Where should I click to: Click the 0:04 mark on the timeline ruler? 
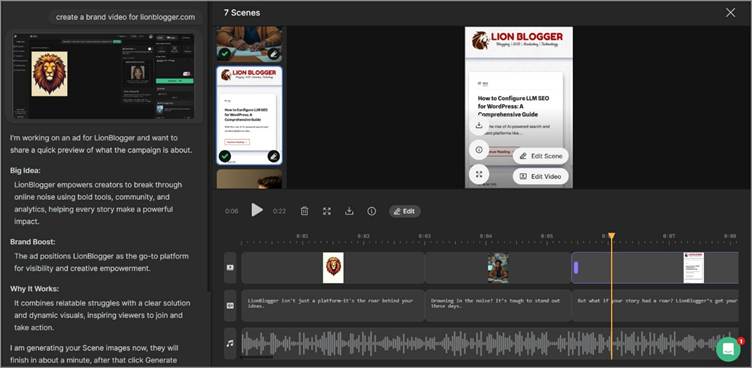pos(486,236)
